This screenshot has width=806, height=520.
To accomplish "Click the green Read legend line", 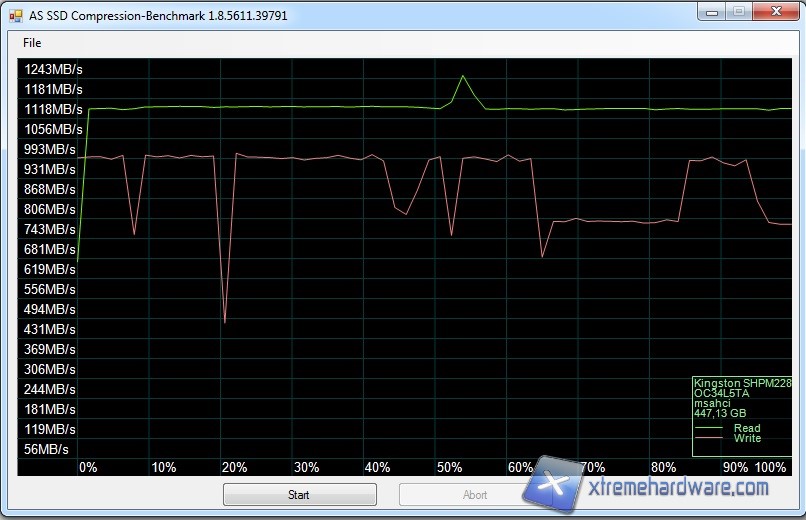I will (x=711, y=429).
